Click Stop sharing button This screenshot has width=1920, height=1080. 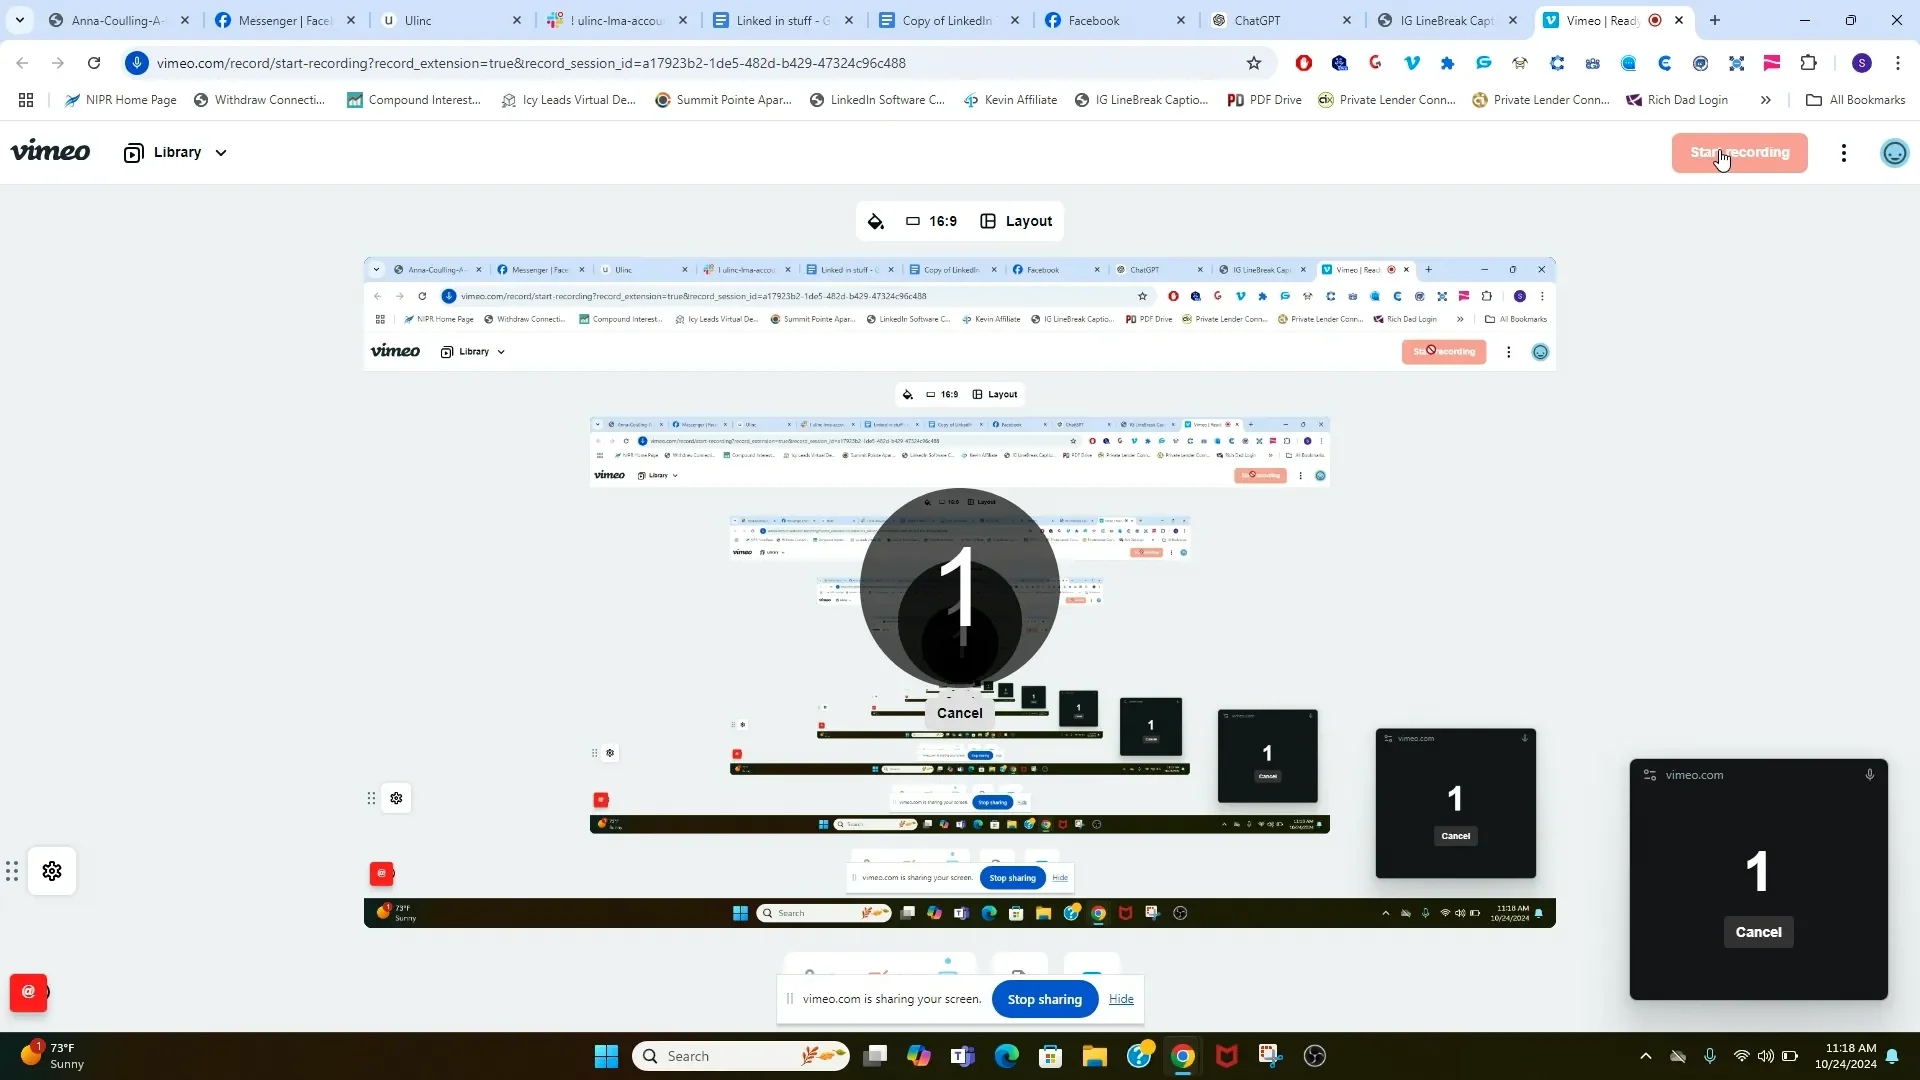(1044, 999)
